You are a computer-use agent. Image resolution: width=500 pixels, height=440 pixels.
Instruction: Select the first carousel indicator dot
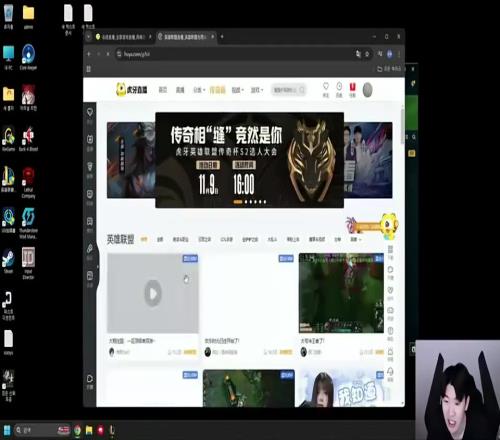pyautogui.click(x=238, y=202)
